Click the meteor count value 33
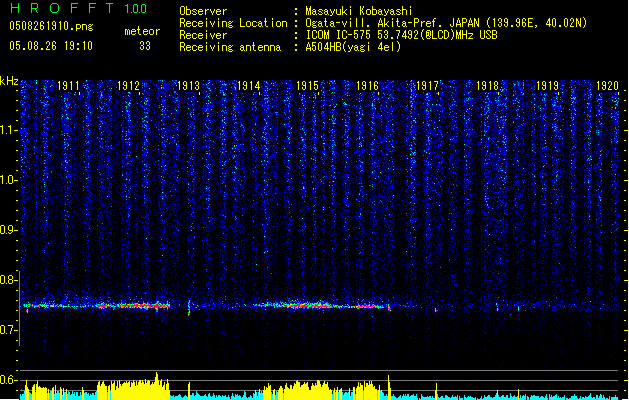Screen dimensions: 629x400 point(145,46)
